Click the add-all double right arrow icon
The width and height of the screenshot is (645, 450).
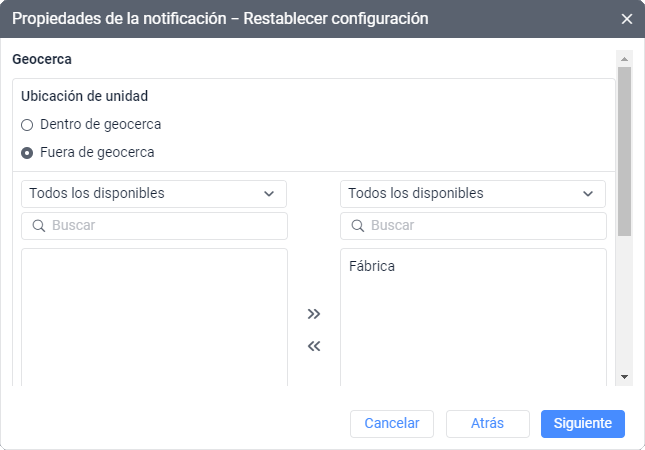314,314
